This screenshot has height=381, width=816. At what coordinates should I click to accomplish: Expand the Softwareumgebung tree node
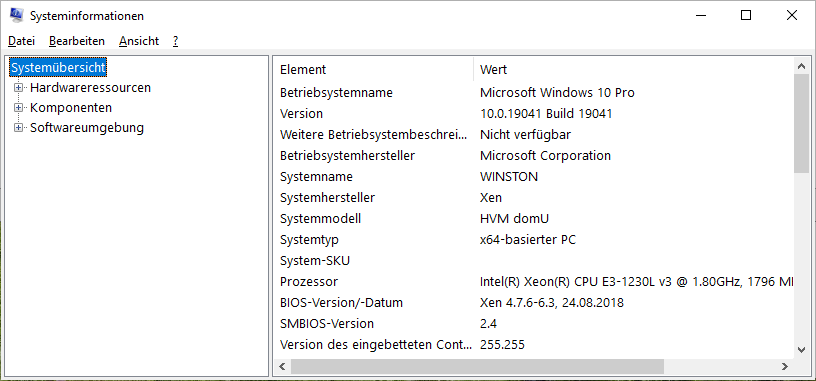19,128
